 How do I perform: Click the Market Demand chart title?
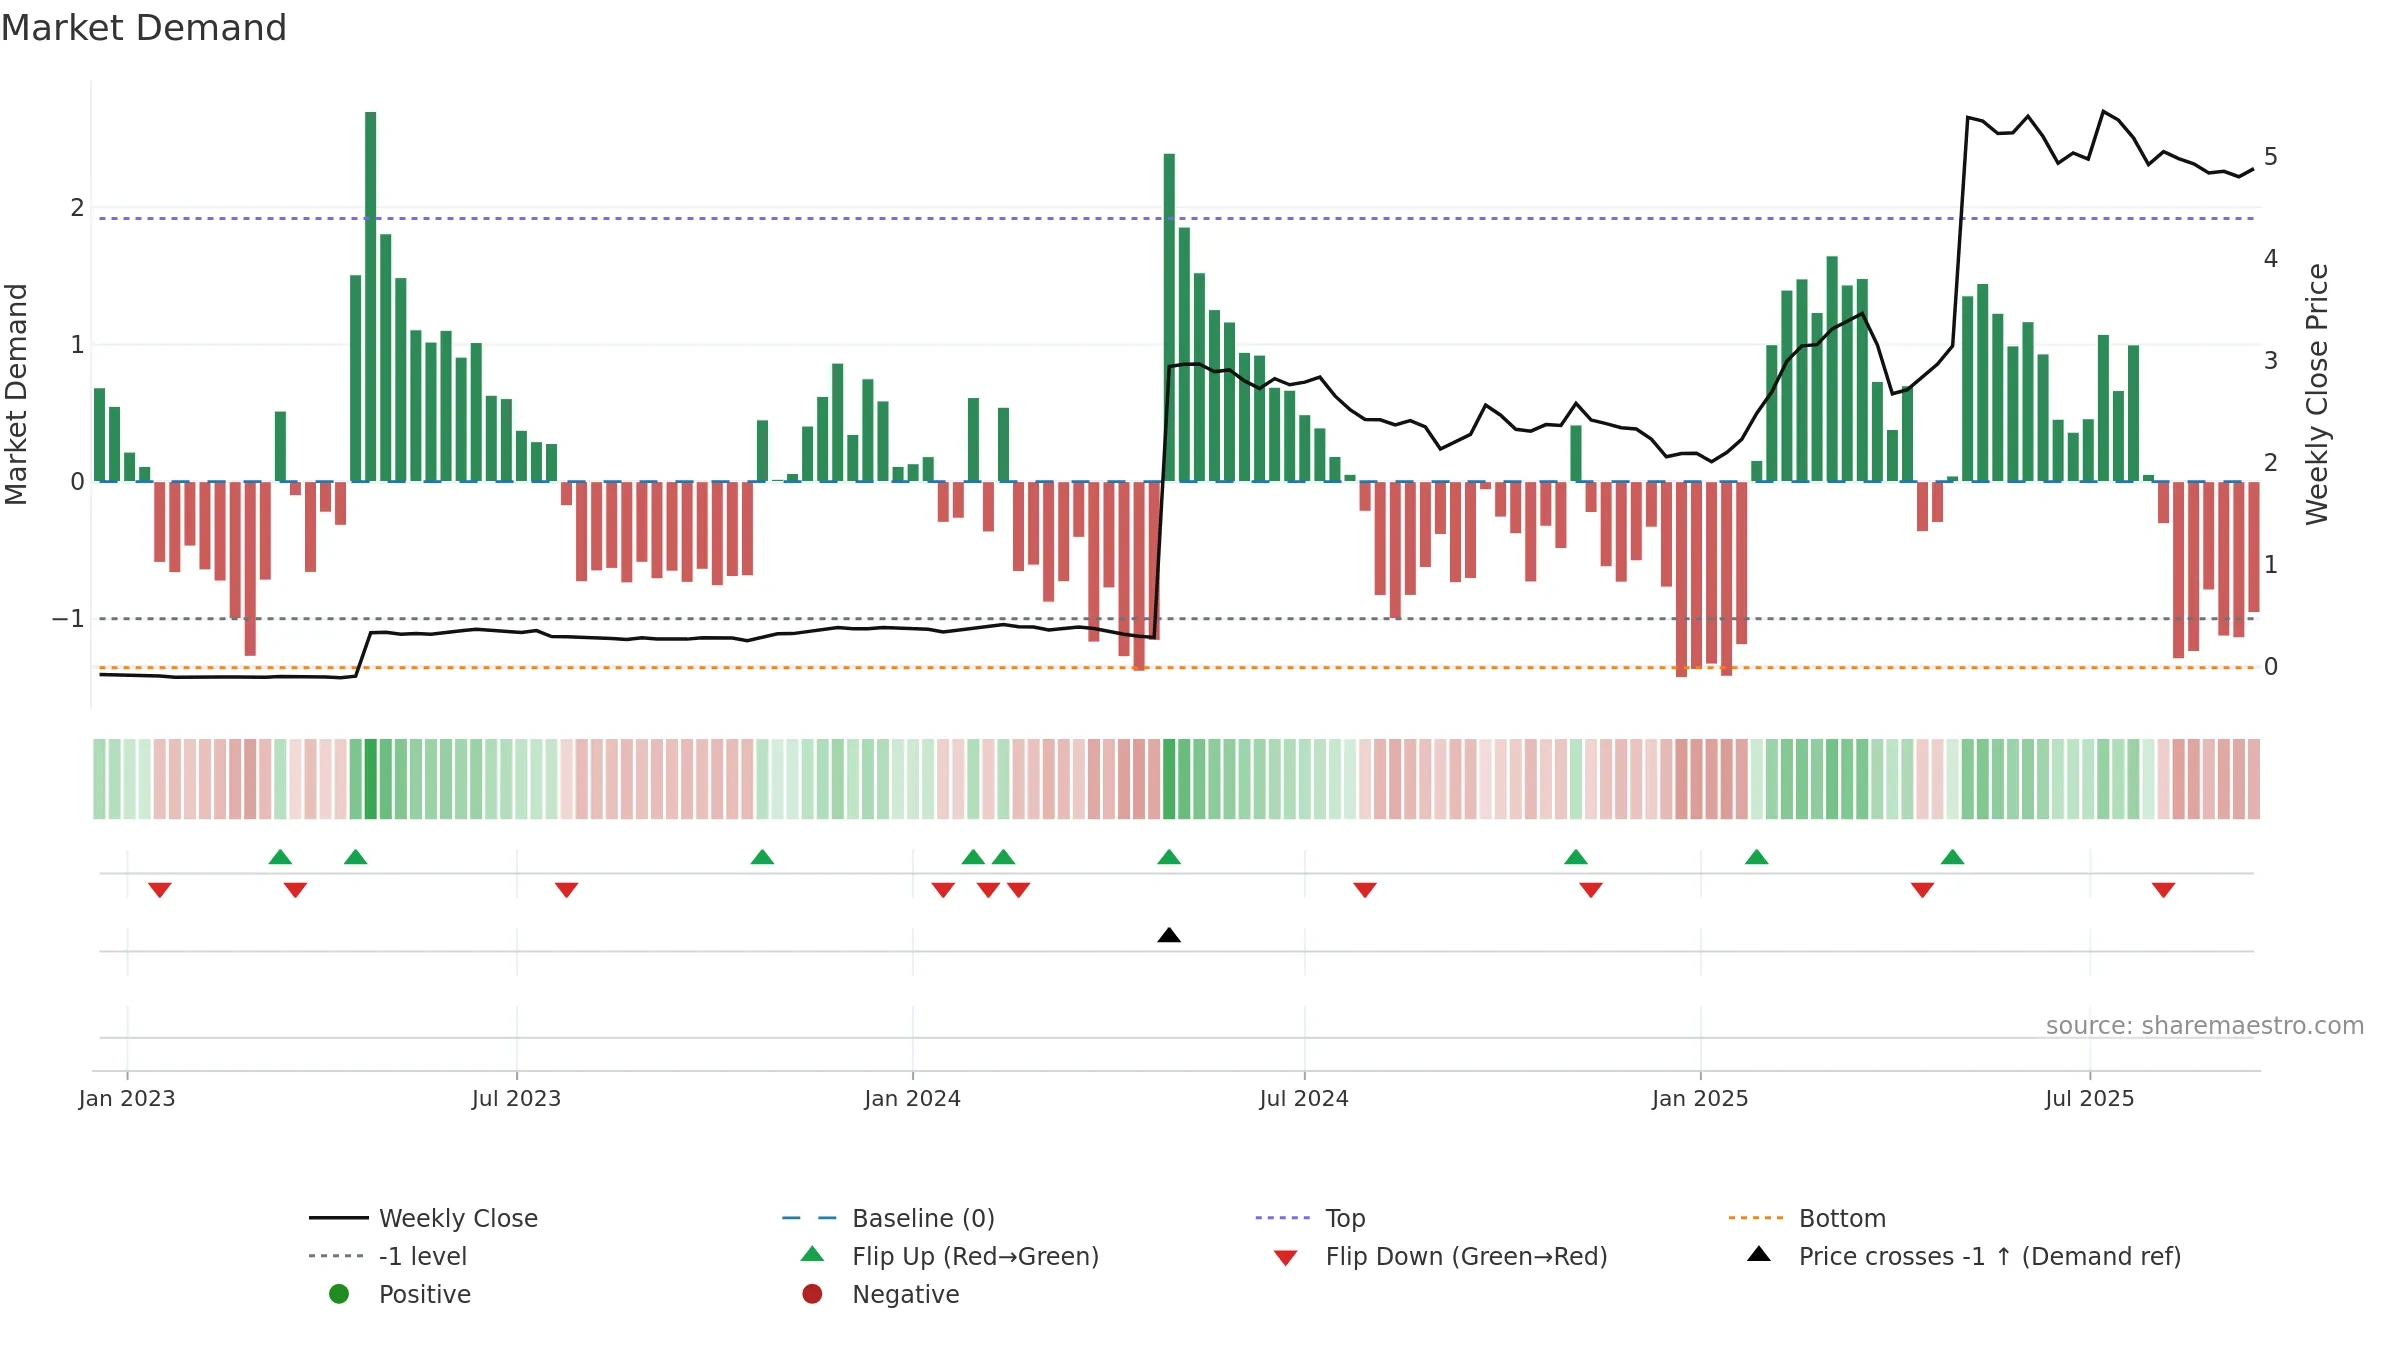pyautogui.click(x=144, y=27)
